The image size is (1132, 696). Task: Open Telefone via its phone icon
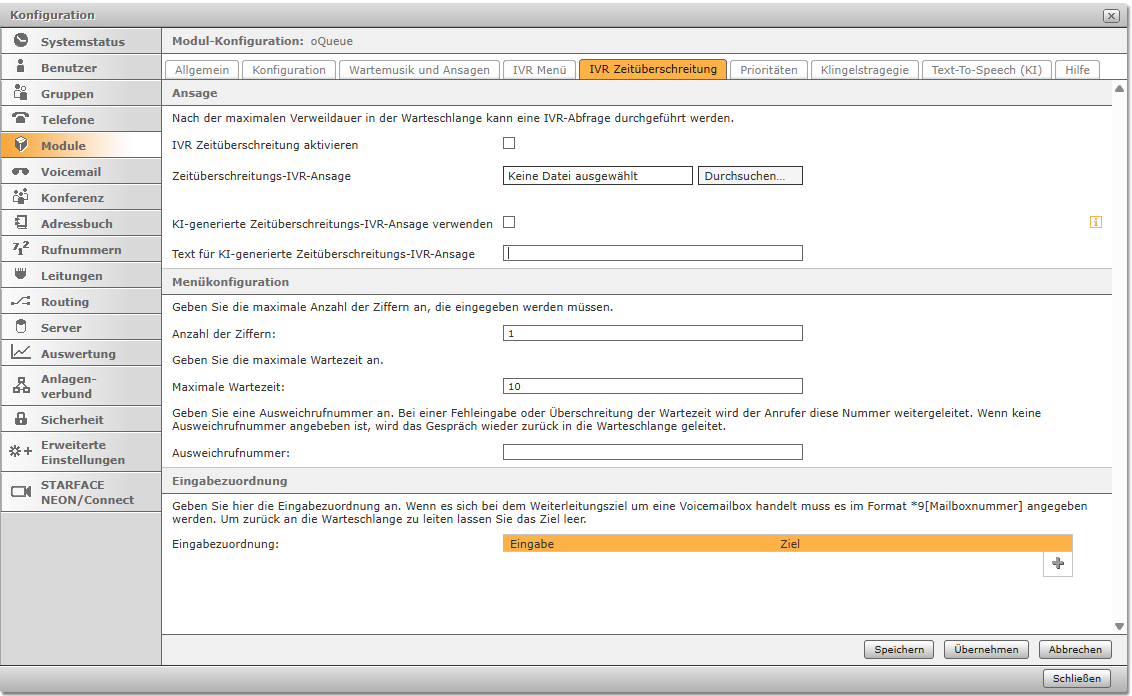pos(21,119)
